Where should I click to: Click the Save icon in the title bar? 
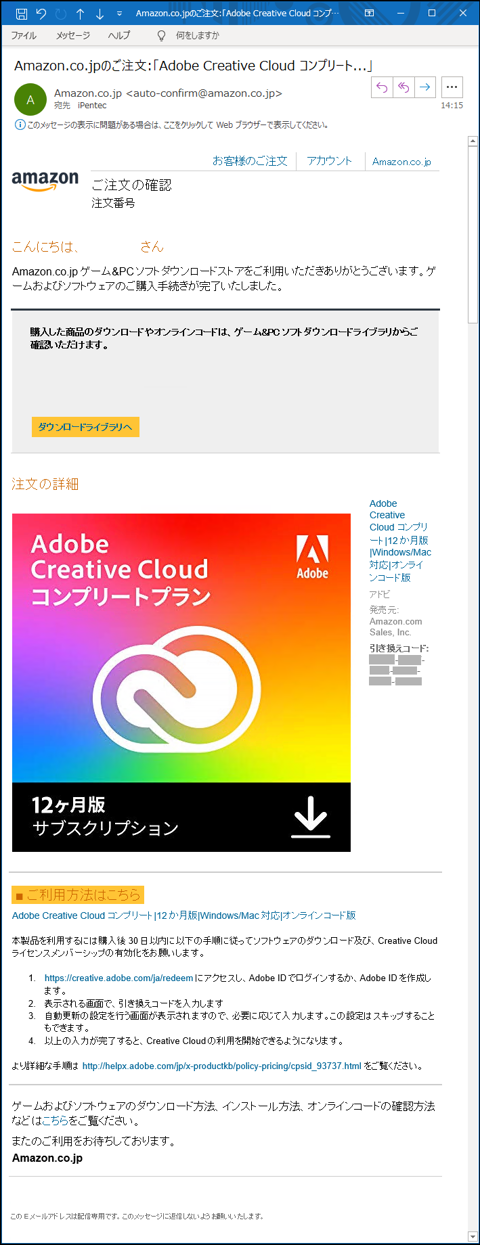click(21, 14)
